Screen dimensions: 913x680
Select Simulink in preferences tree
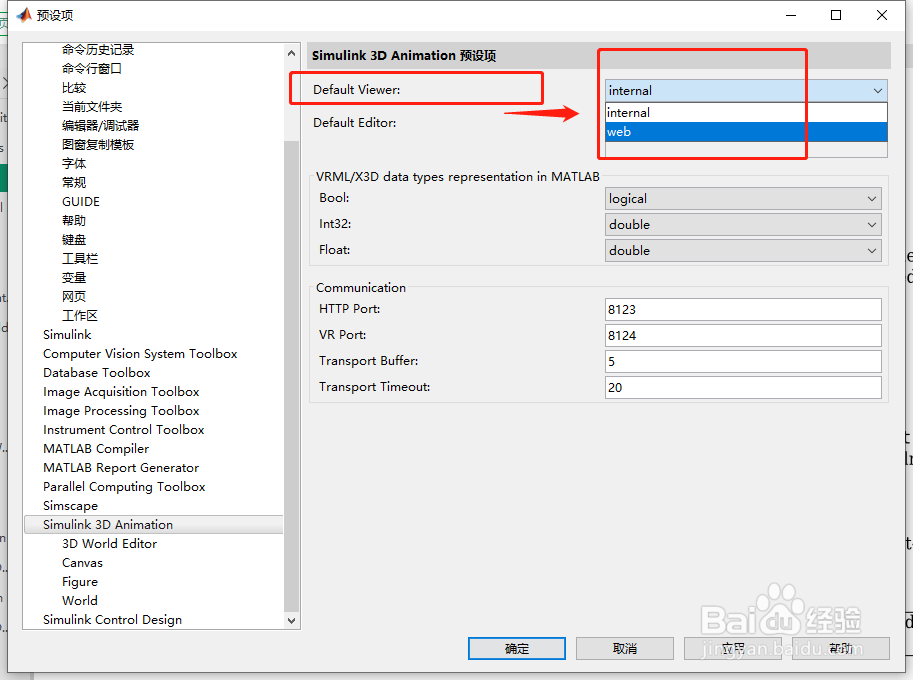[67, 335]
